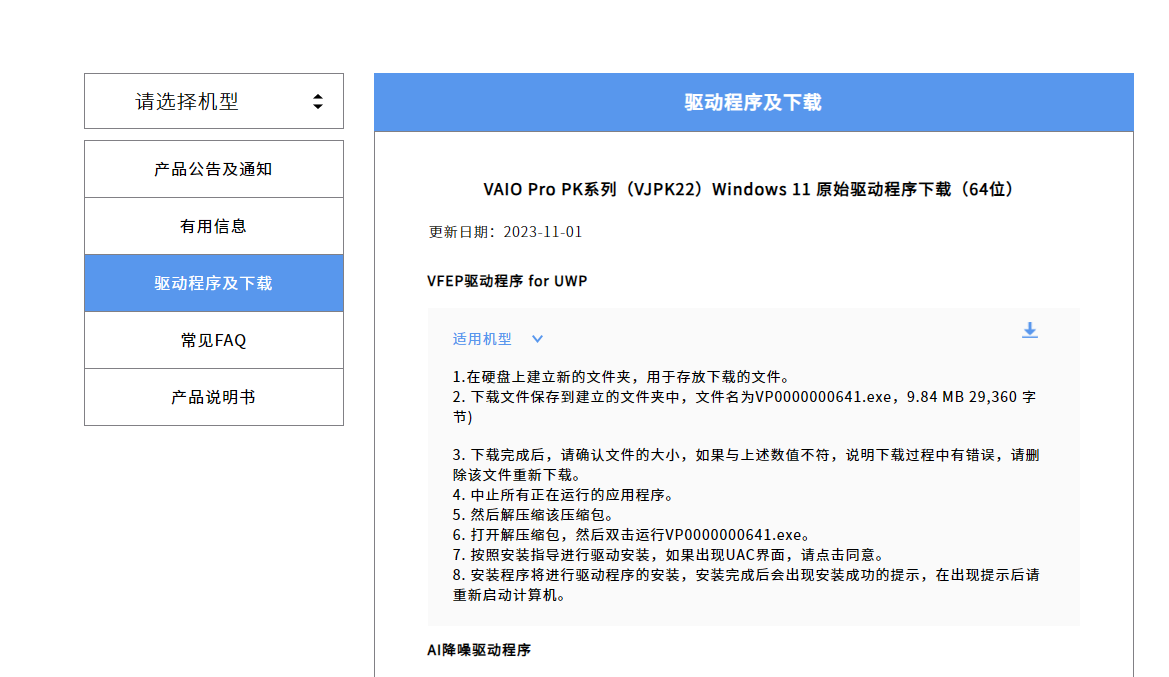The image size is (1169, 677).
Task: Open the 请选择机型 model dropdown
Action: (213, 100)
